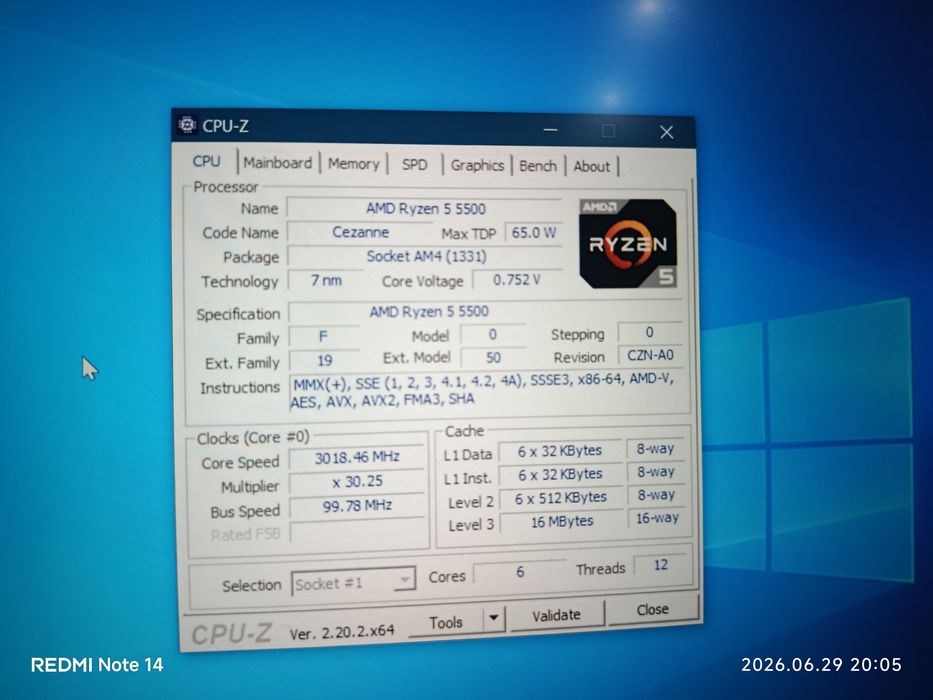Select the SPD tab
Image resolution: width=933 pixels, height=700 pixels.
pyautogui.click(x=414, y=165)
